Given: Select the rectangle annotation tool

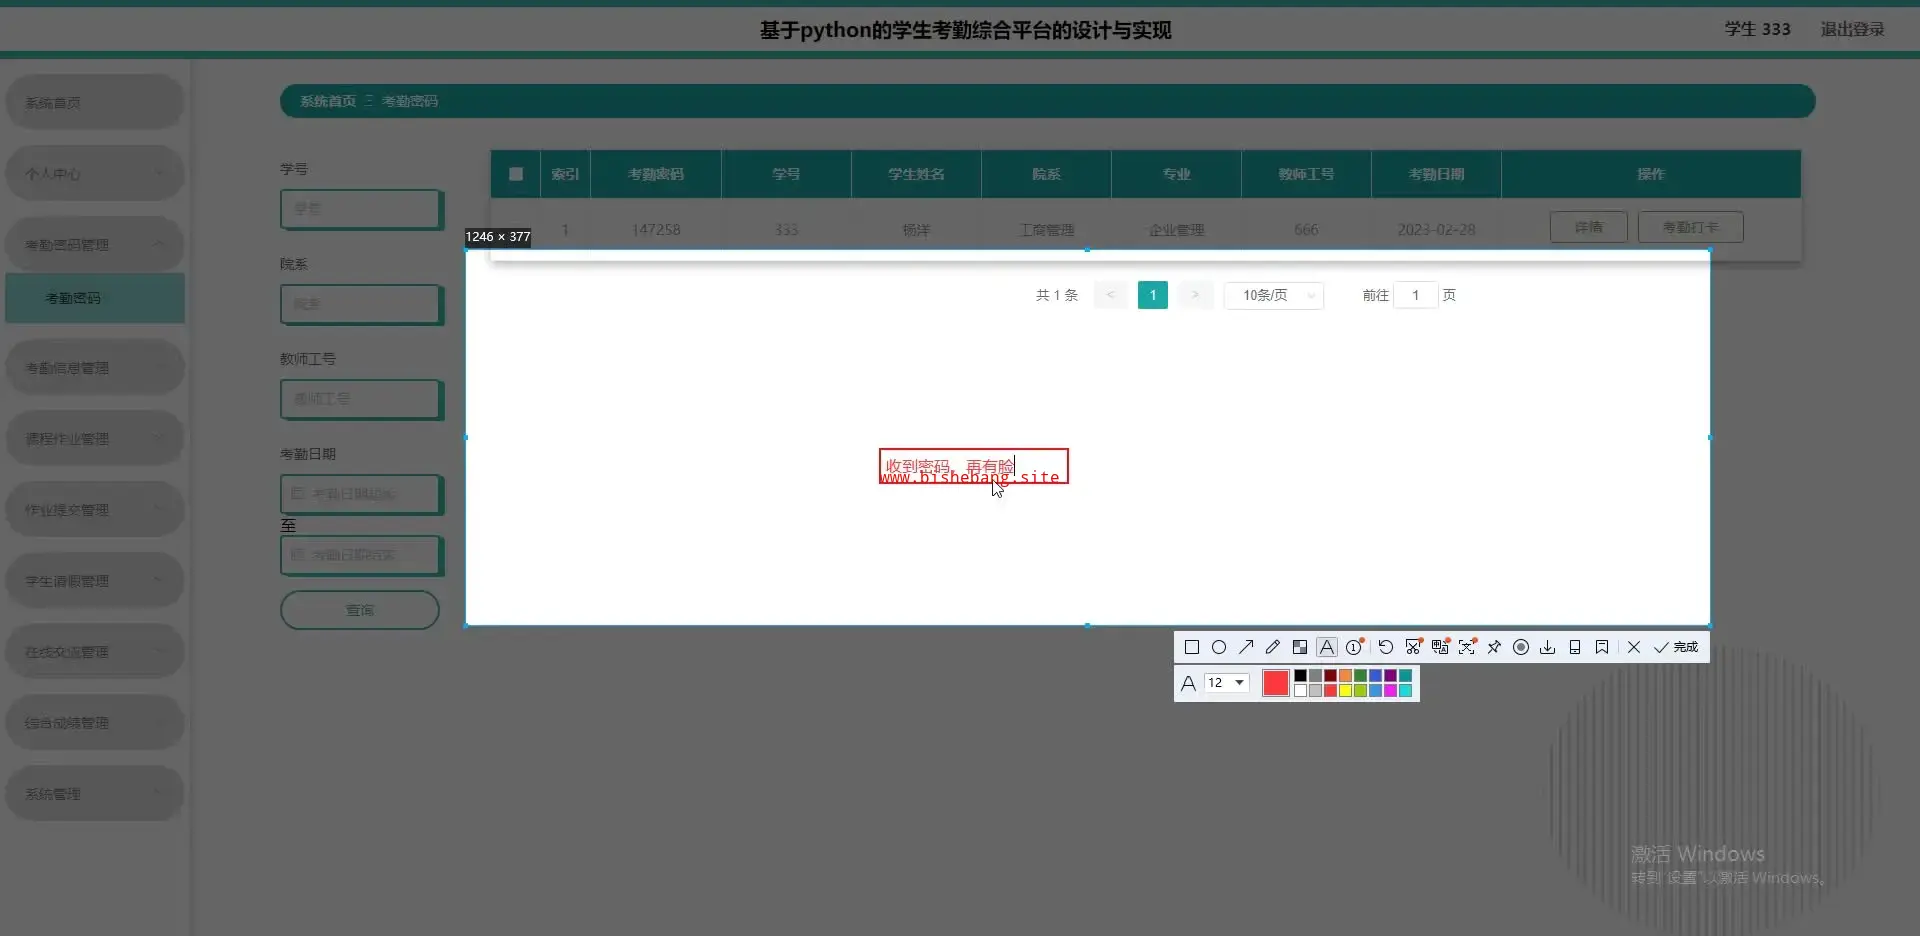Looking at the screenshot, I should 1191,647.
